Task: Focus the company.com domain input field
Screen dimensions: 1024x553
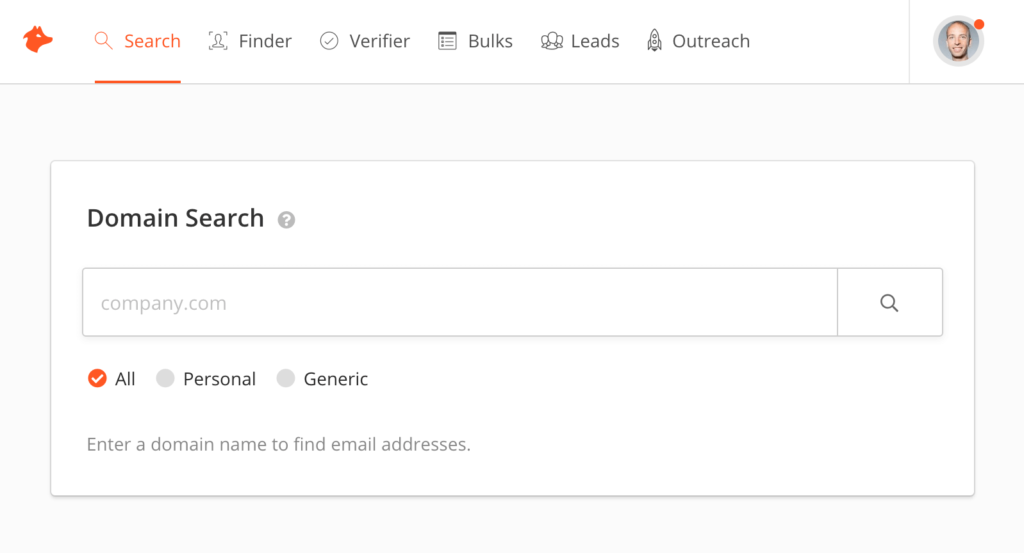Action: pos(460,303)
